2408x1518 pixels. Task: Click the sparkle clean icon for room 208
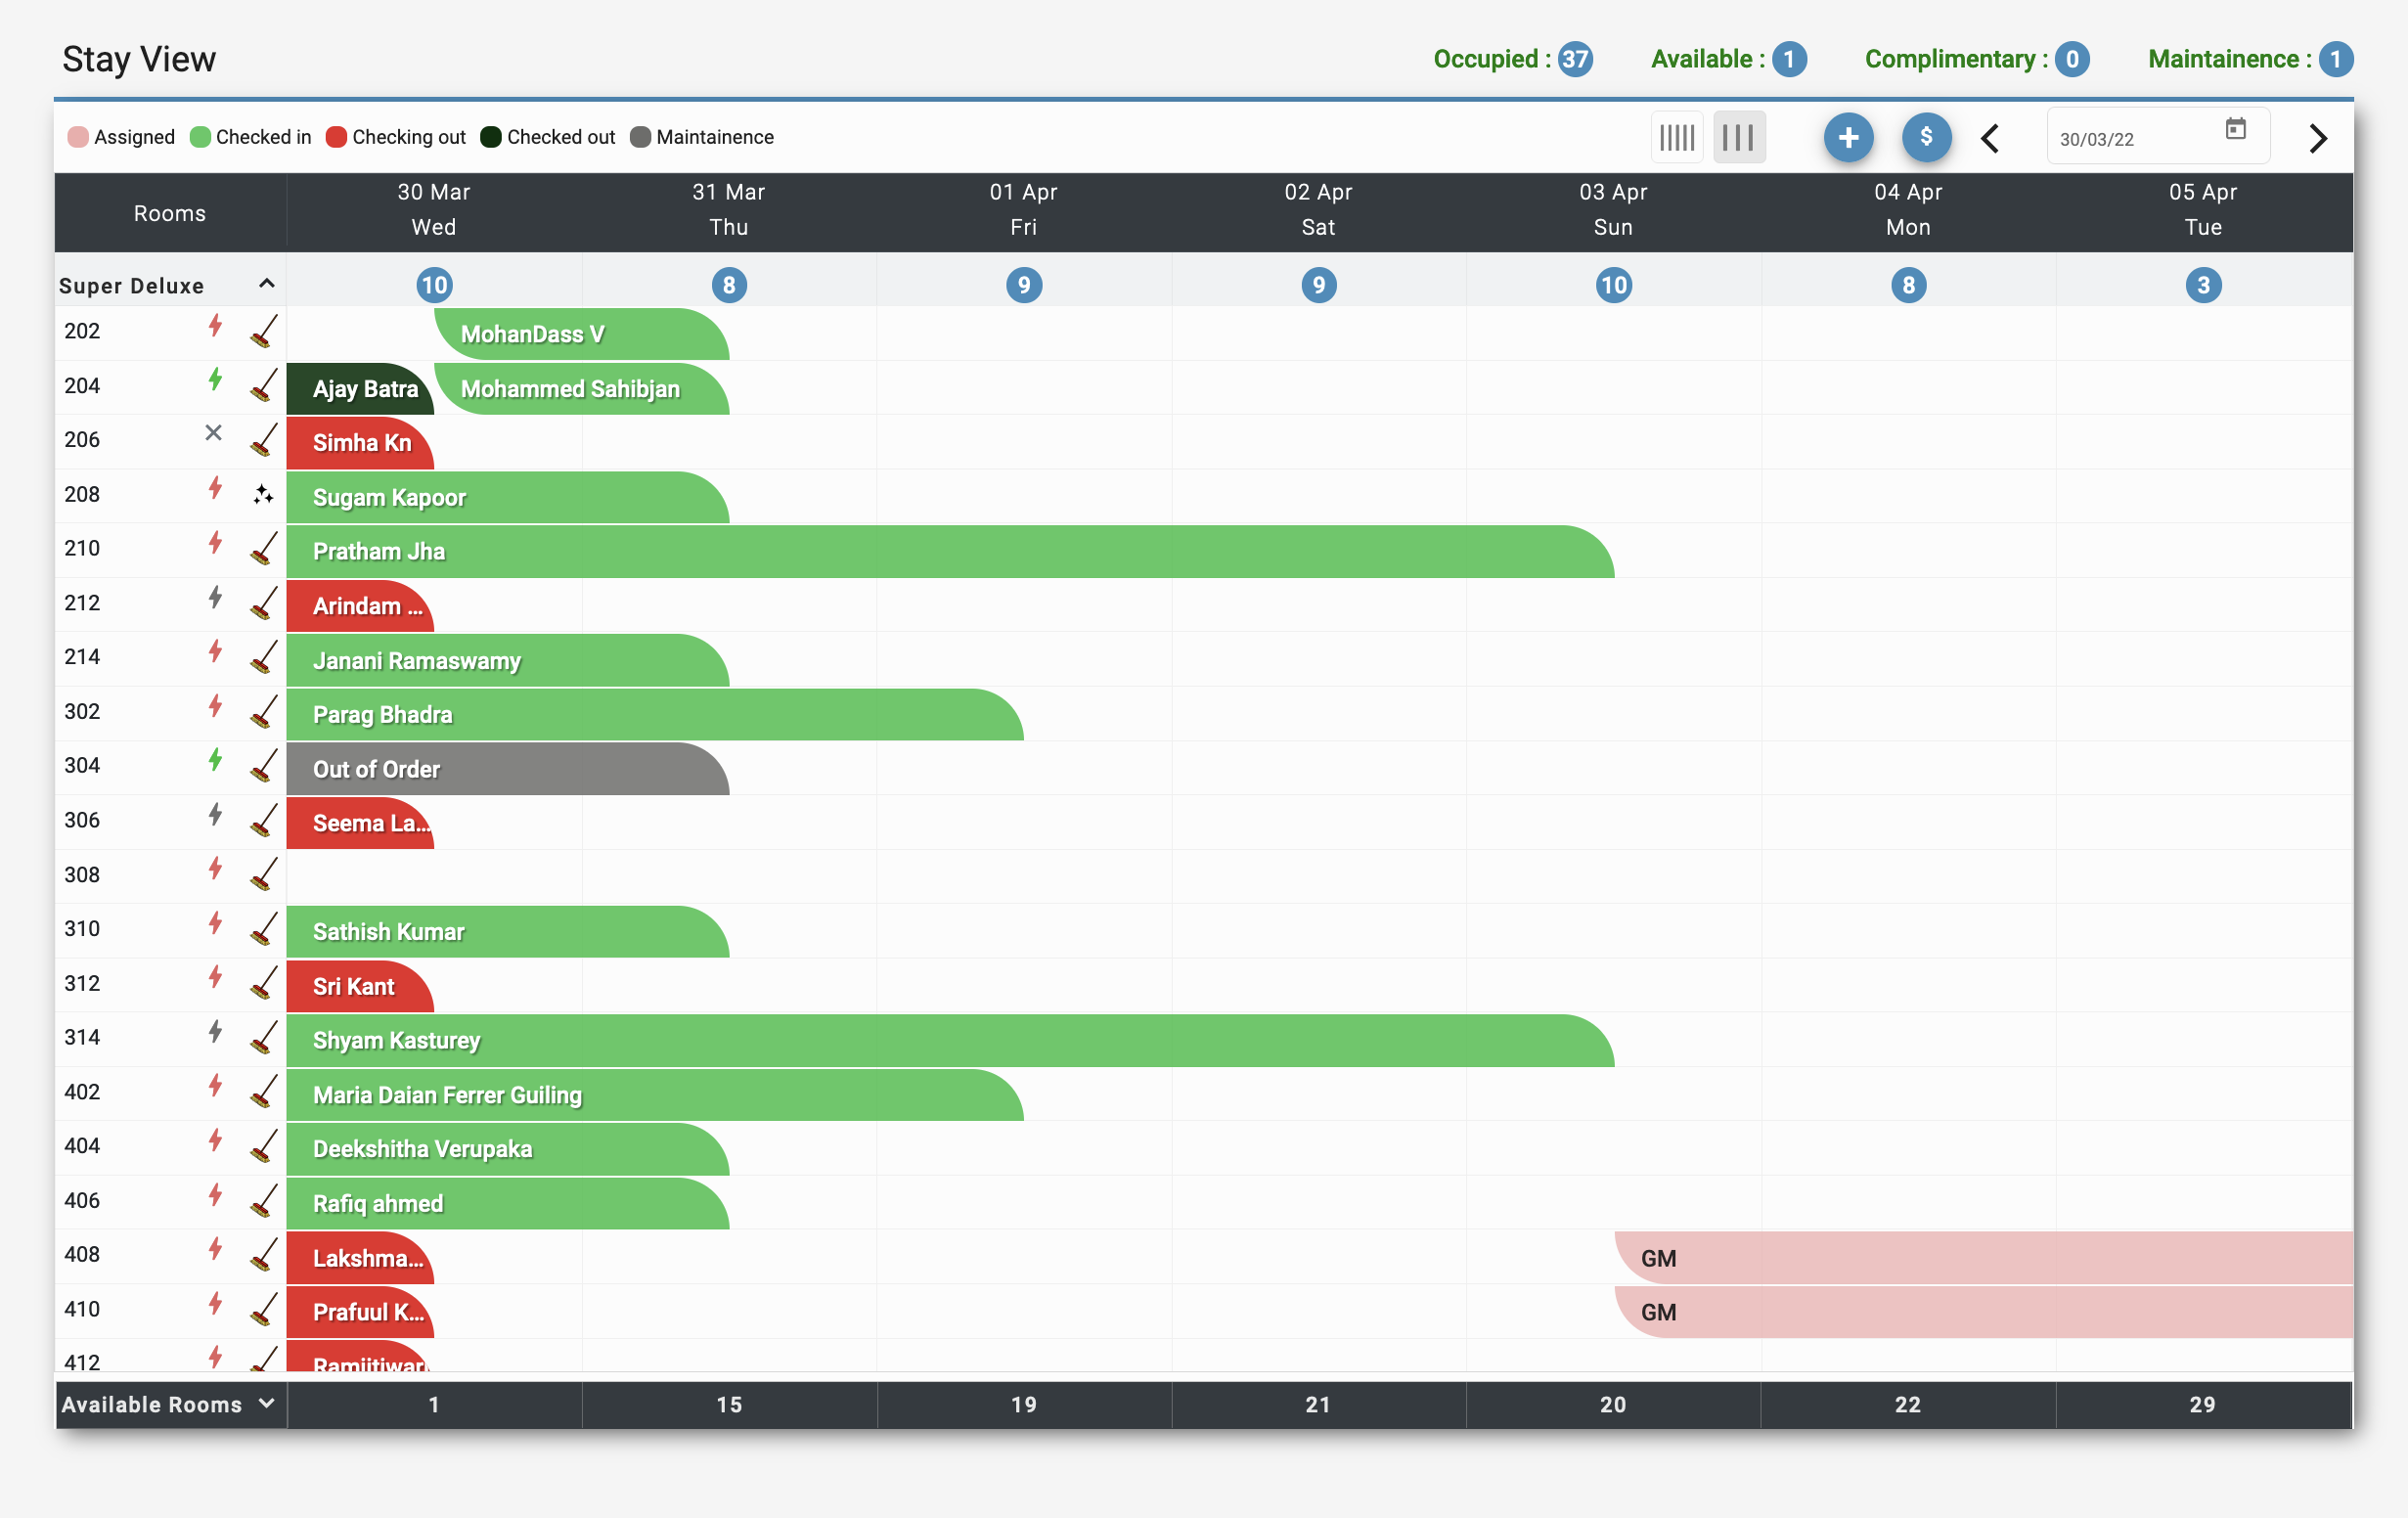click(263, 494)
